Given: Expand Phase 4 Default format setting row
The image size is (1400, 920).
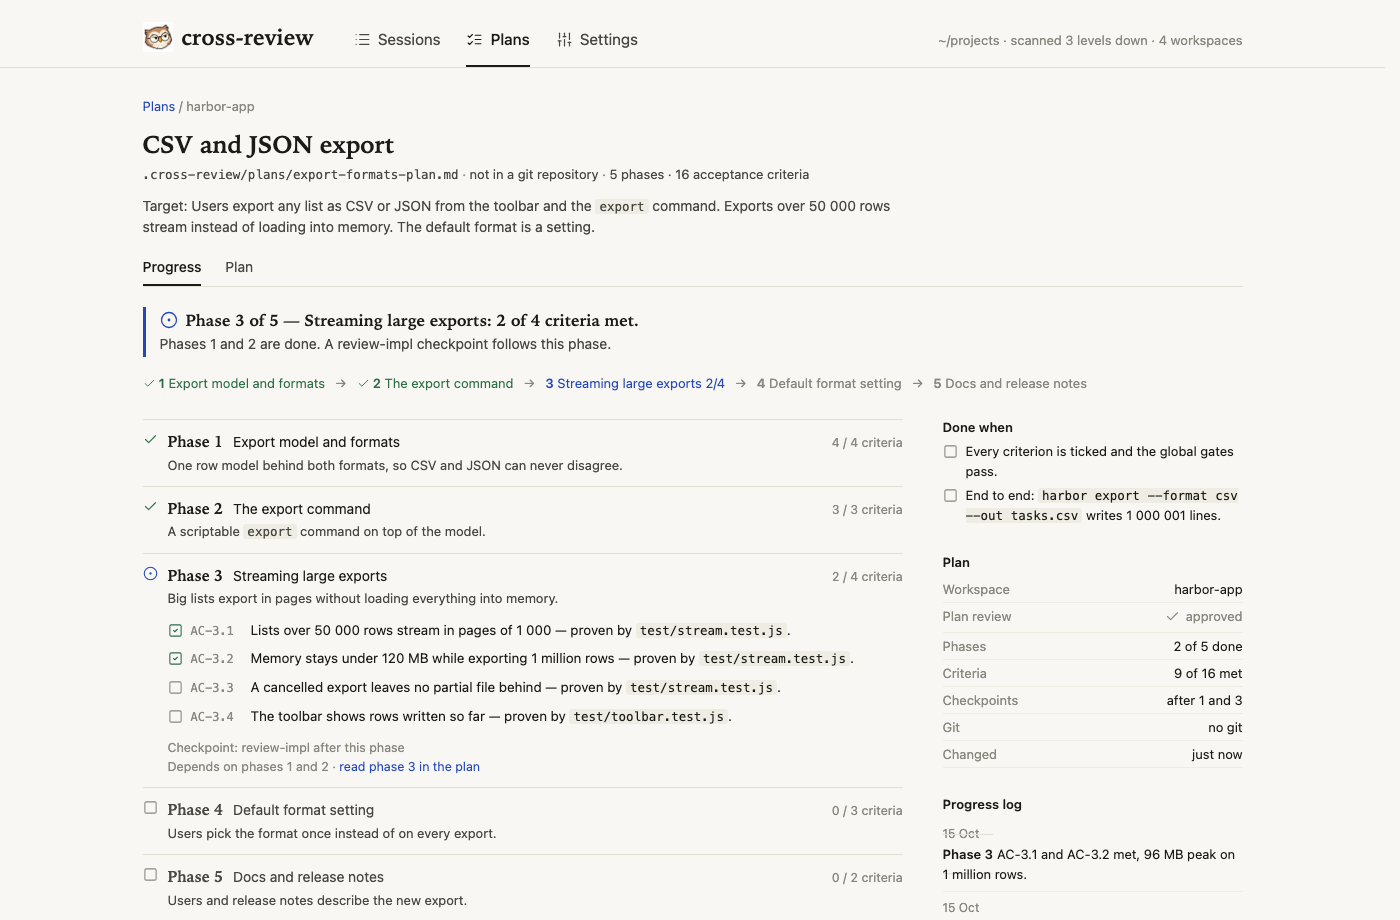Looking at the screenshot, I should 523,821.
